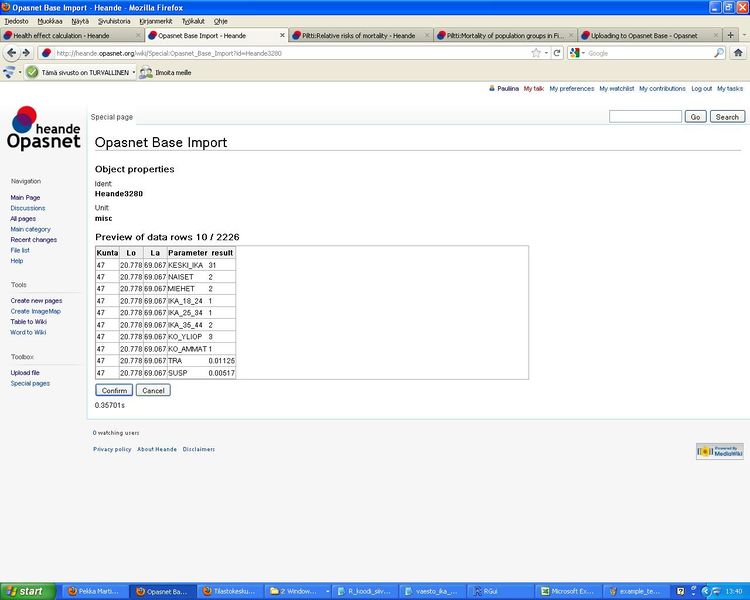The image size is (750, 600).
Task: Confirm the data import
Action: click(114, 390)
